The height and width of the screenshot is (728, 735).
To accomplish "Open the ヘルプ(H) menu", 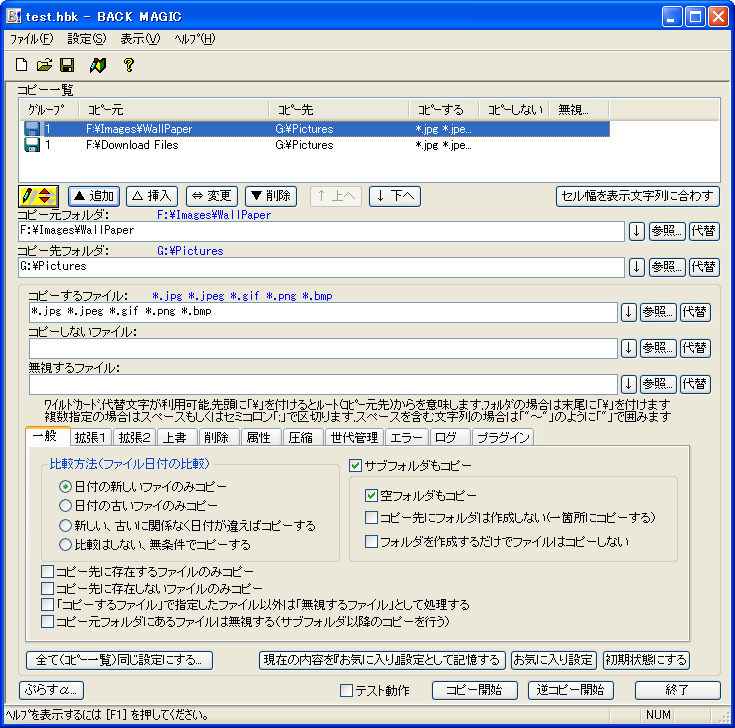I will 195,39.
